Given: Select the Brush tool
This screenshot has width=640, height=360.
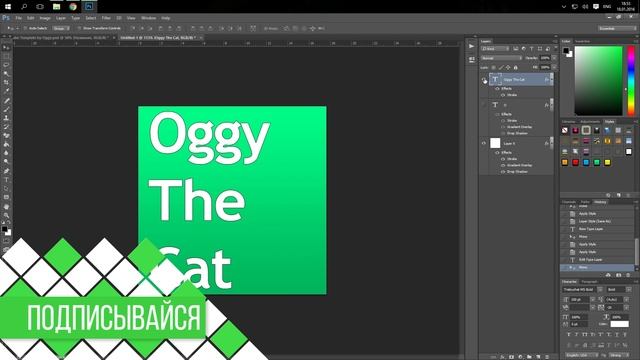Looking at the screenshot, I should [6, 109].
